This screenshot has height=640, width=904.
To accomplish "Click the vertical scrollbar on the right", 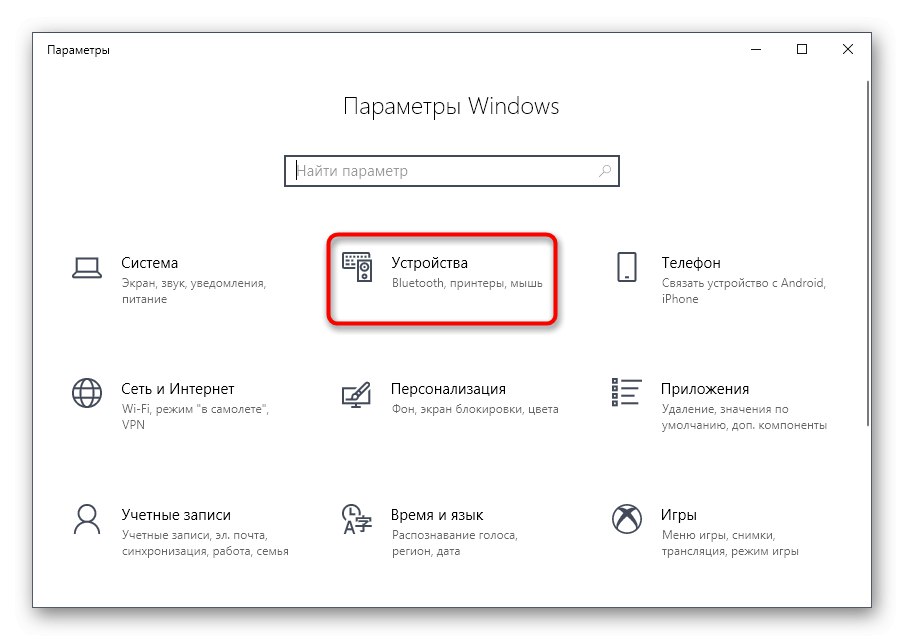I will click(868, 254).
